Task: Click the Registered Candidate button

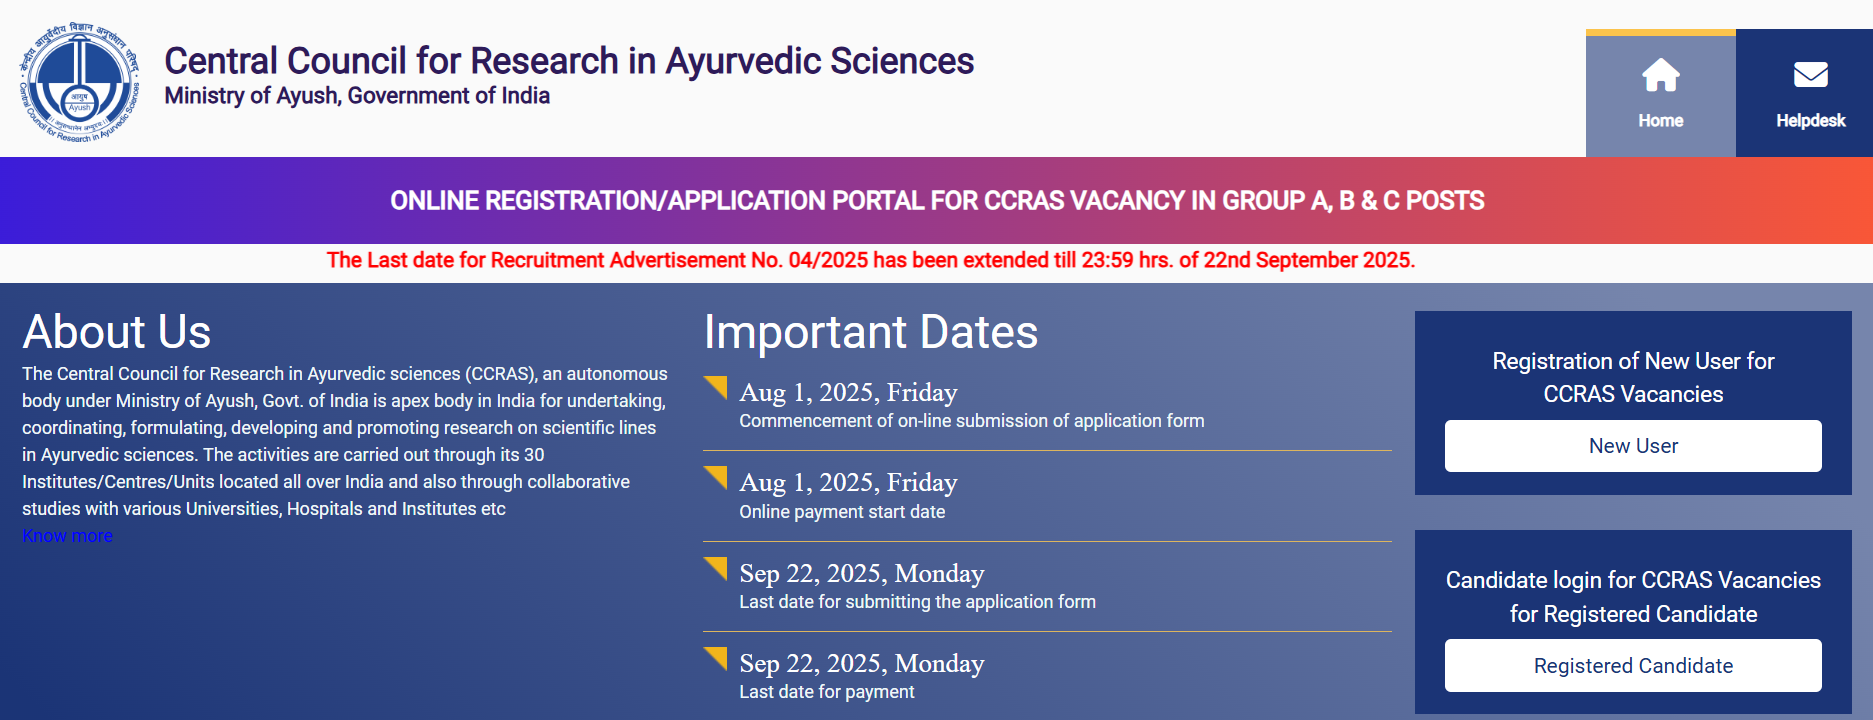Action: pos(1633,666)
